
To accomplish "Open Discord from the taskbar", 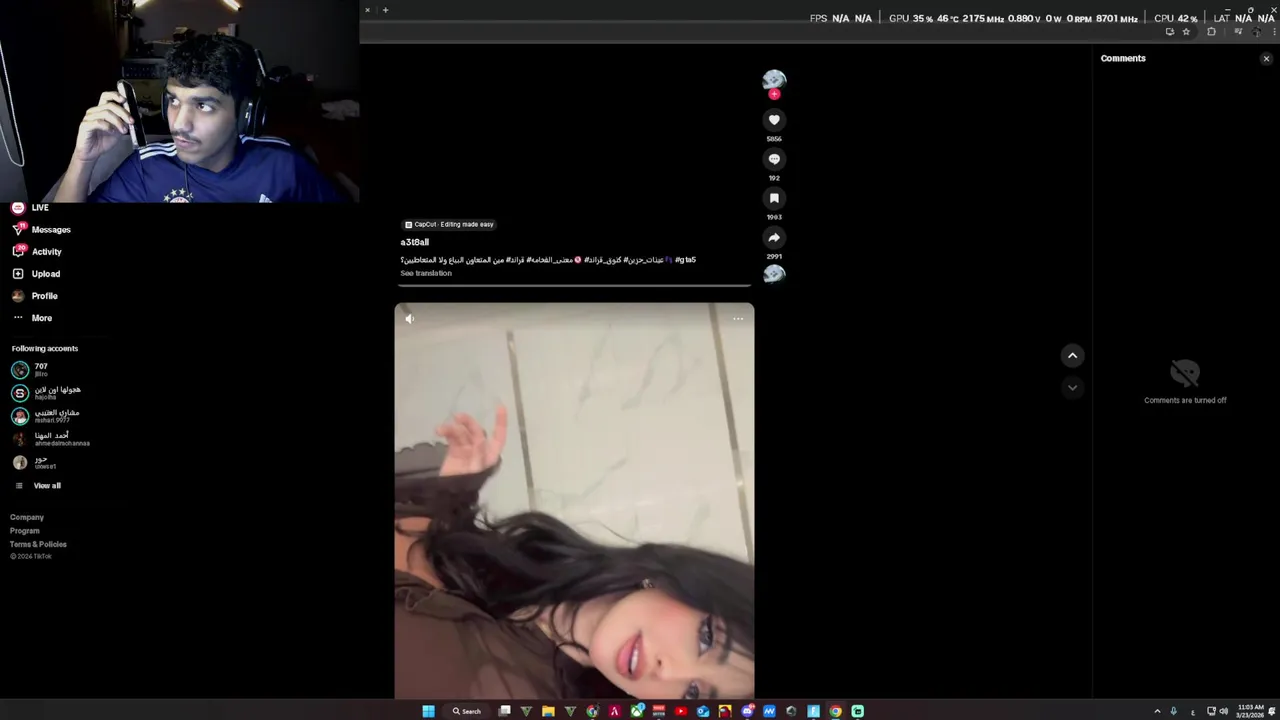I will point(747,711).
